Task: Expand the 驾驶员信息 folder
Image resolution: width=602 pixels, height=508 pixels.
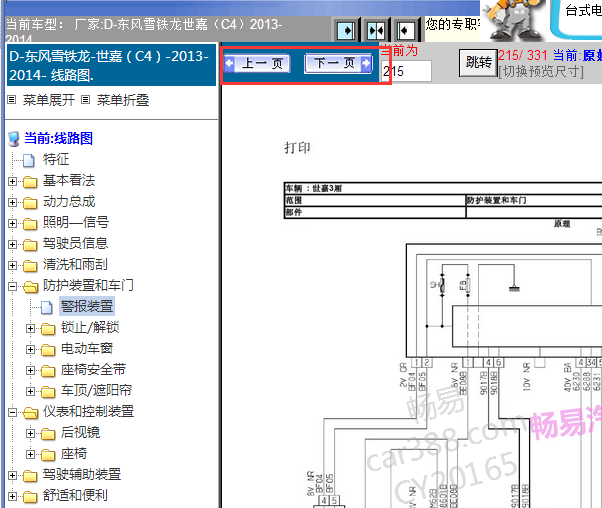Action: point(12,244)
